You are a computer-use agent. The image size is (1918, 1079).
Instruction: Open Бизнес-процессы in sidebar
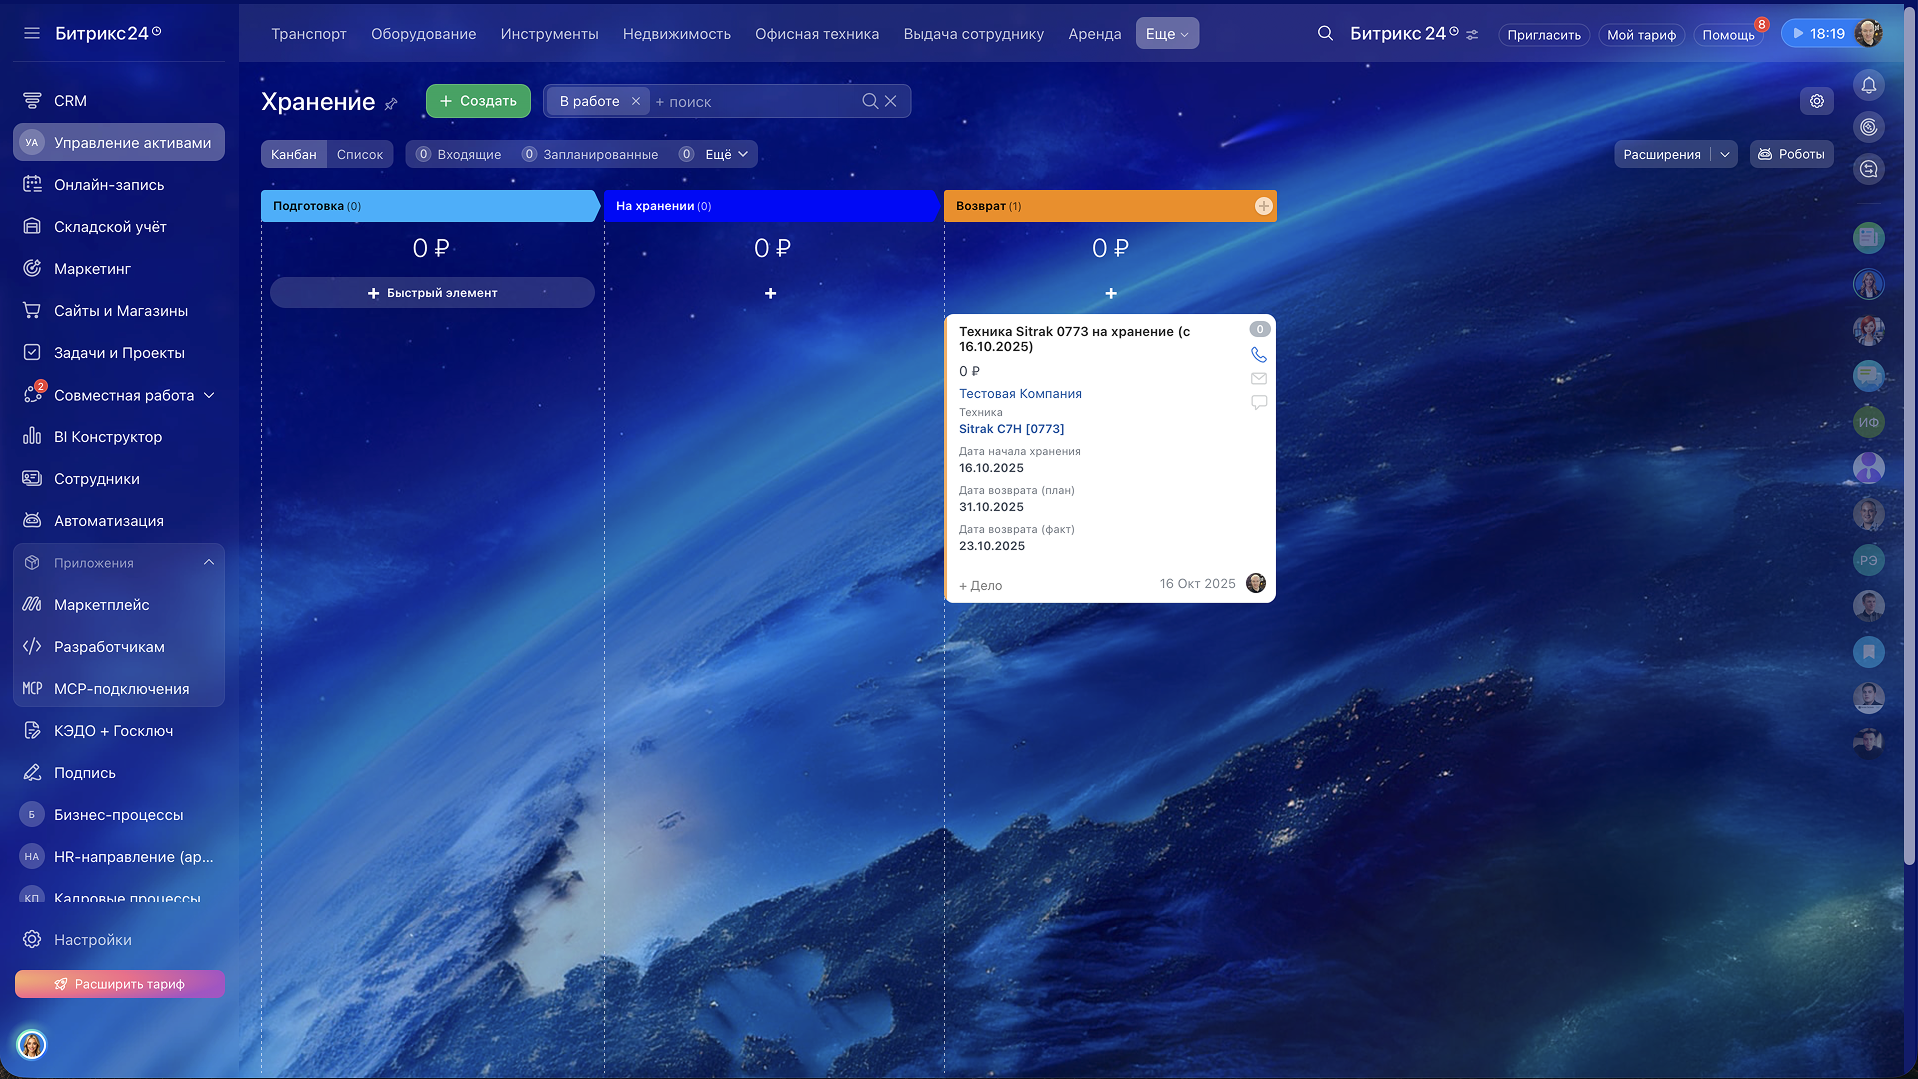tap(119, 815)
